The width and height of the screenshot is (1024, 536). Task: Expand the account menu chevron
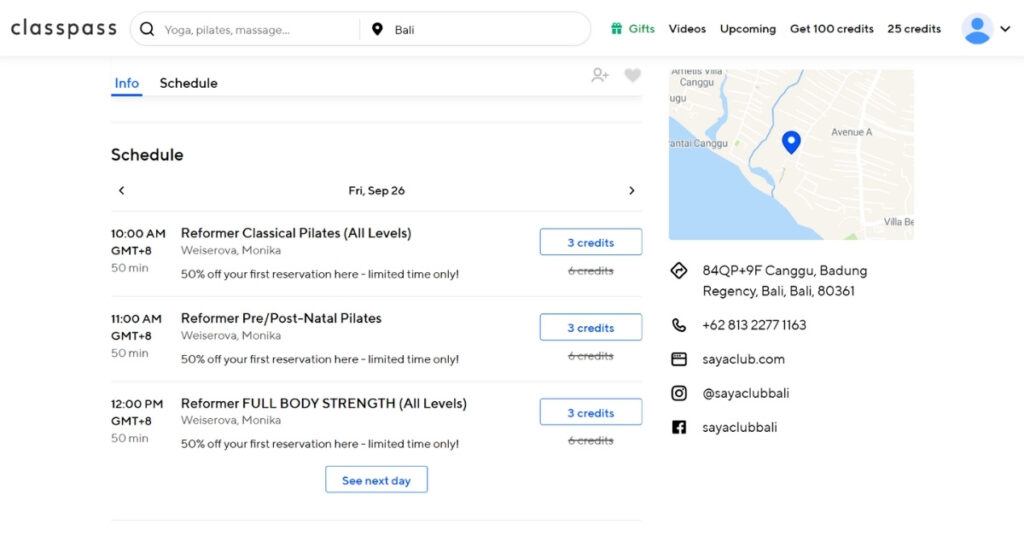(1006, 29)
